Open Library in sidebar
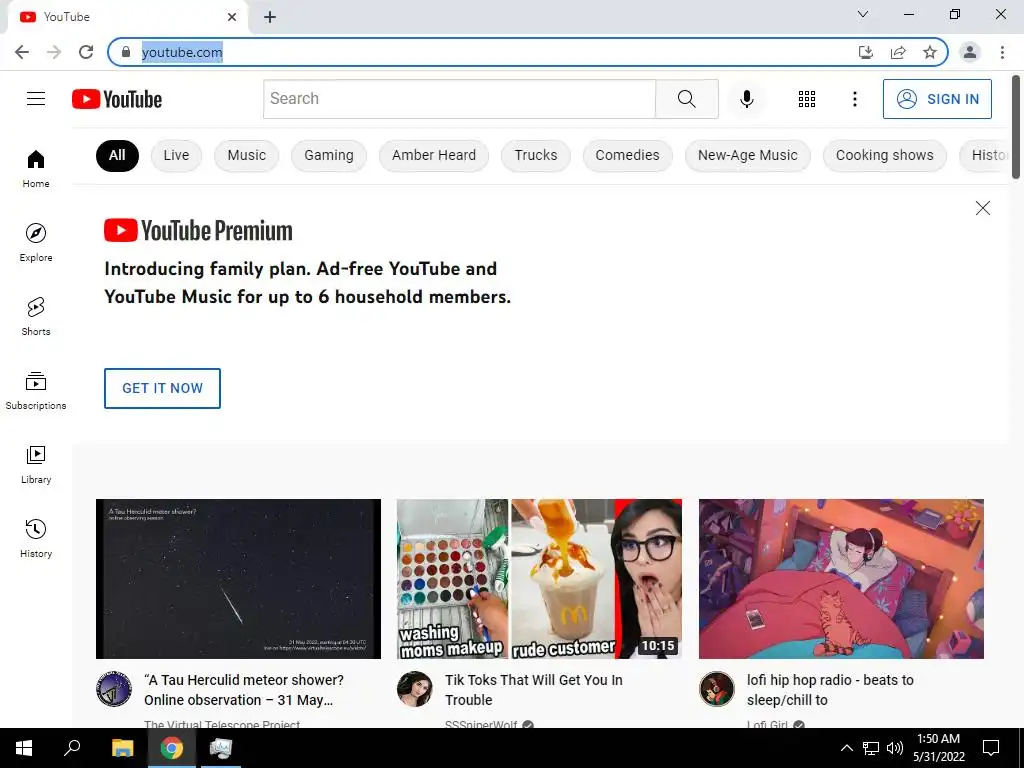Image resolution: width=1024 pixels, height=768 pixels. 36,464
